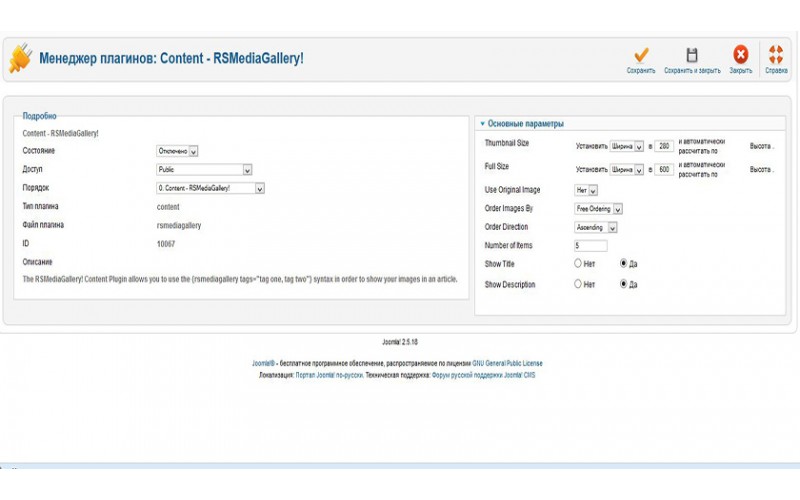This screenshot has height=500, width=800.
Task: Open Order Images By dropdown
Action: (x=598, y=209)
